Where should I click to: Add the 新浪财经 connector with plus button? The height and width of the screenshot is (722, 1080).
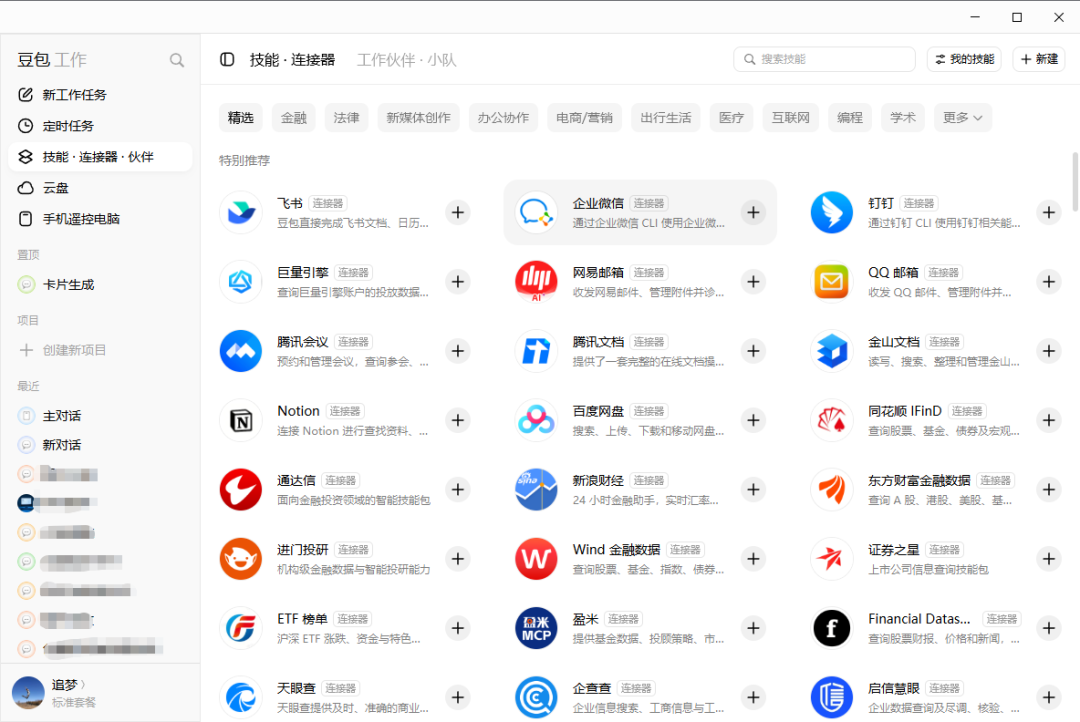click(x=754, y=489)
